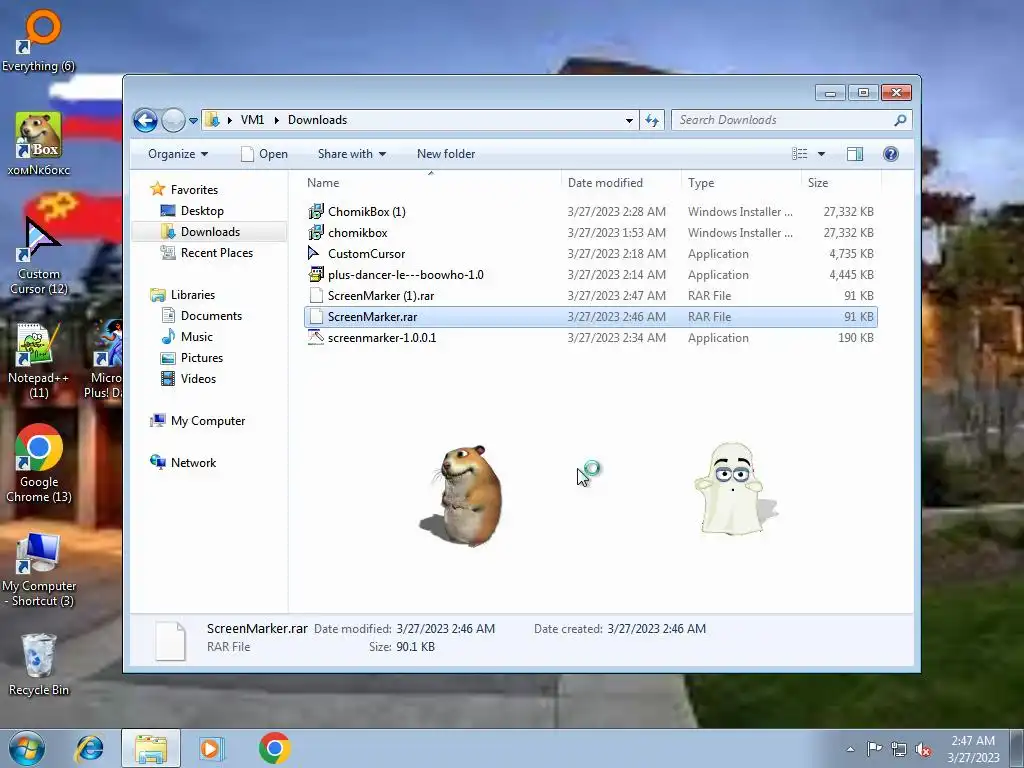
Task: Open Notepad++ (11) desktop shortcut
Action: [38, 360]
